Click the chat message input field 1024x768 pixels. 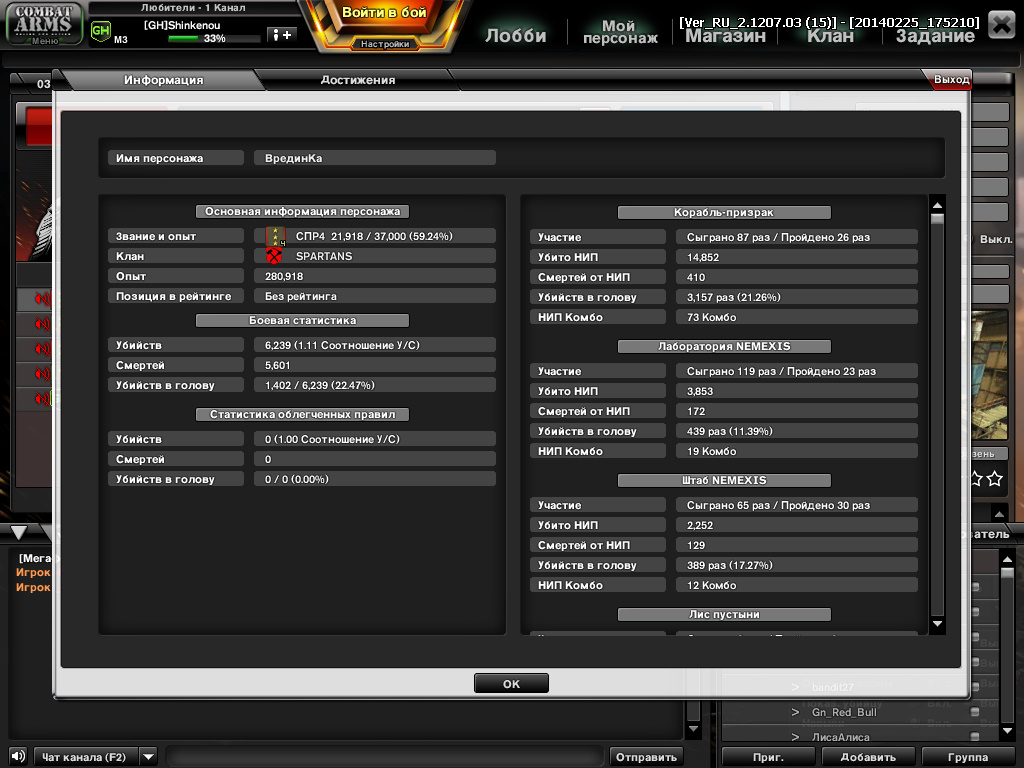[x=385, y=757]
